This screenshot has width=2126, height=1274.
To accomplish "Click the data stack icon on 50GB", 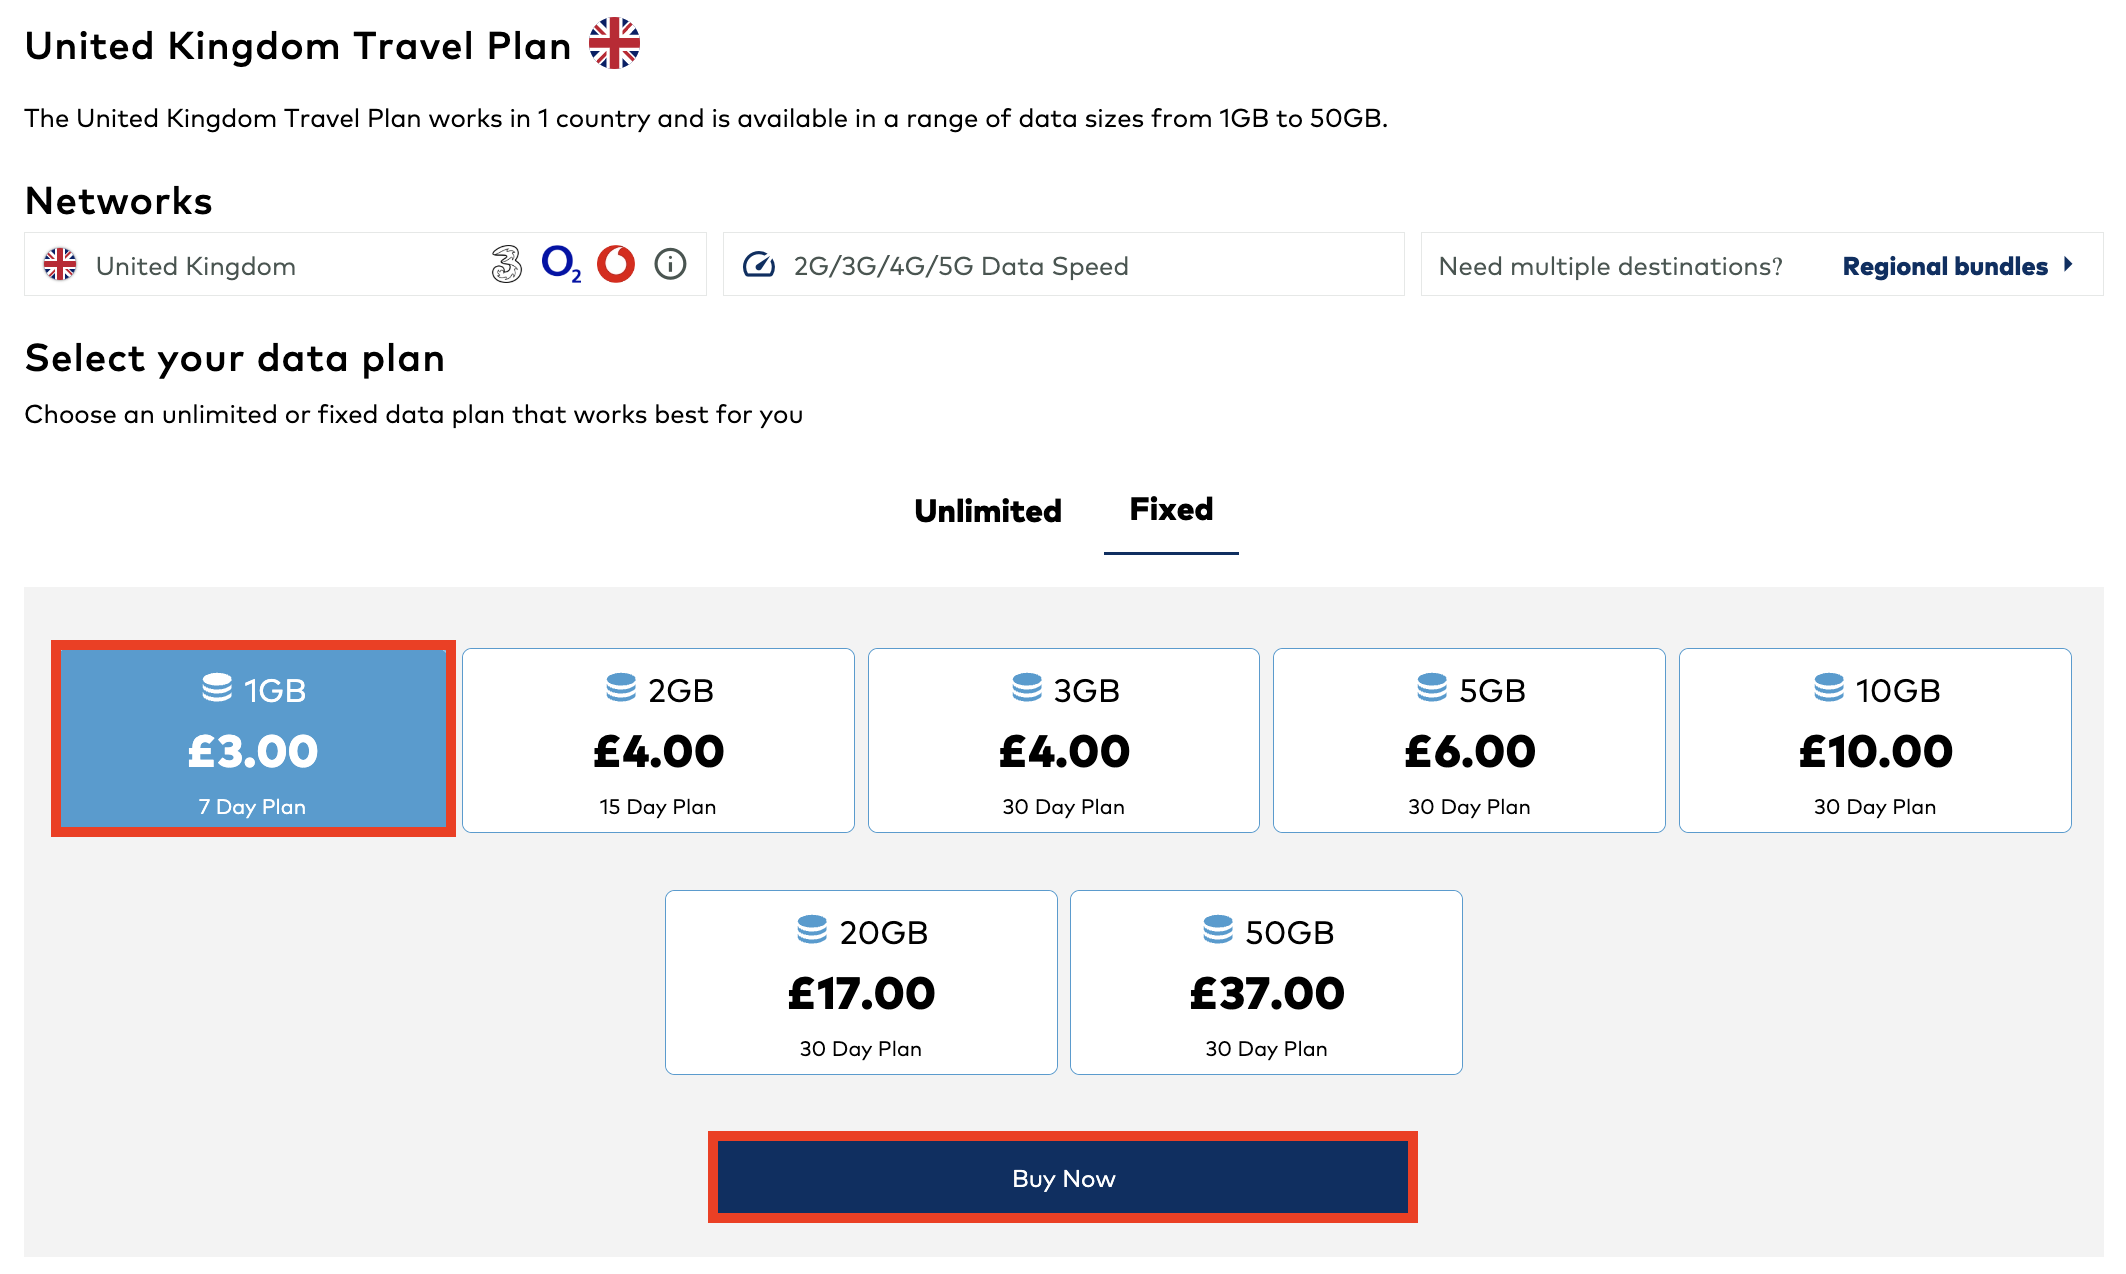I will [1217, 930].
